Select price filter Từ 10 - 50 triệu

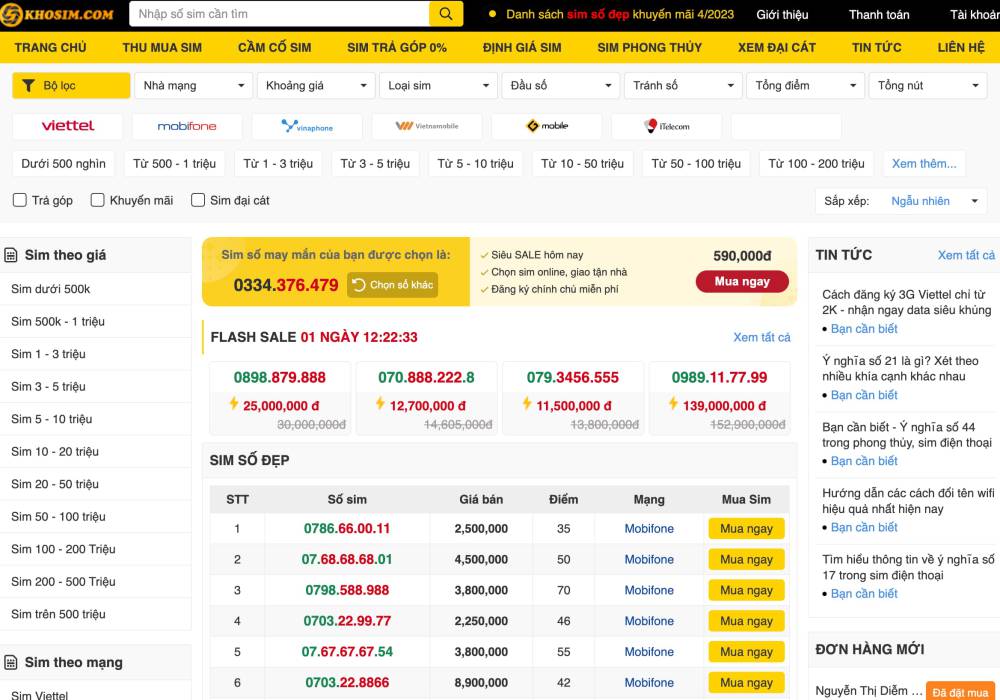click(x=582, y=164)
